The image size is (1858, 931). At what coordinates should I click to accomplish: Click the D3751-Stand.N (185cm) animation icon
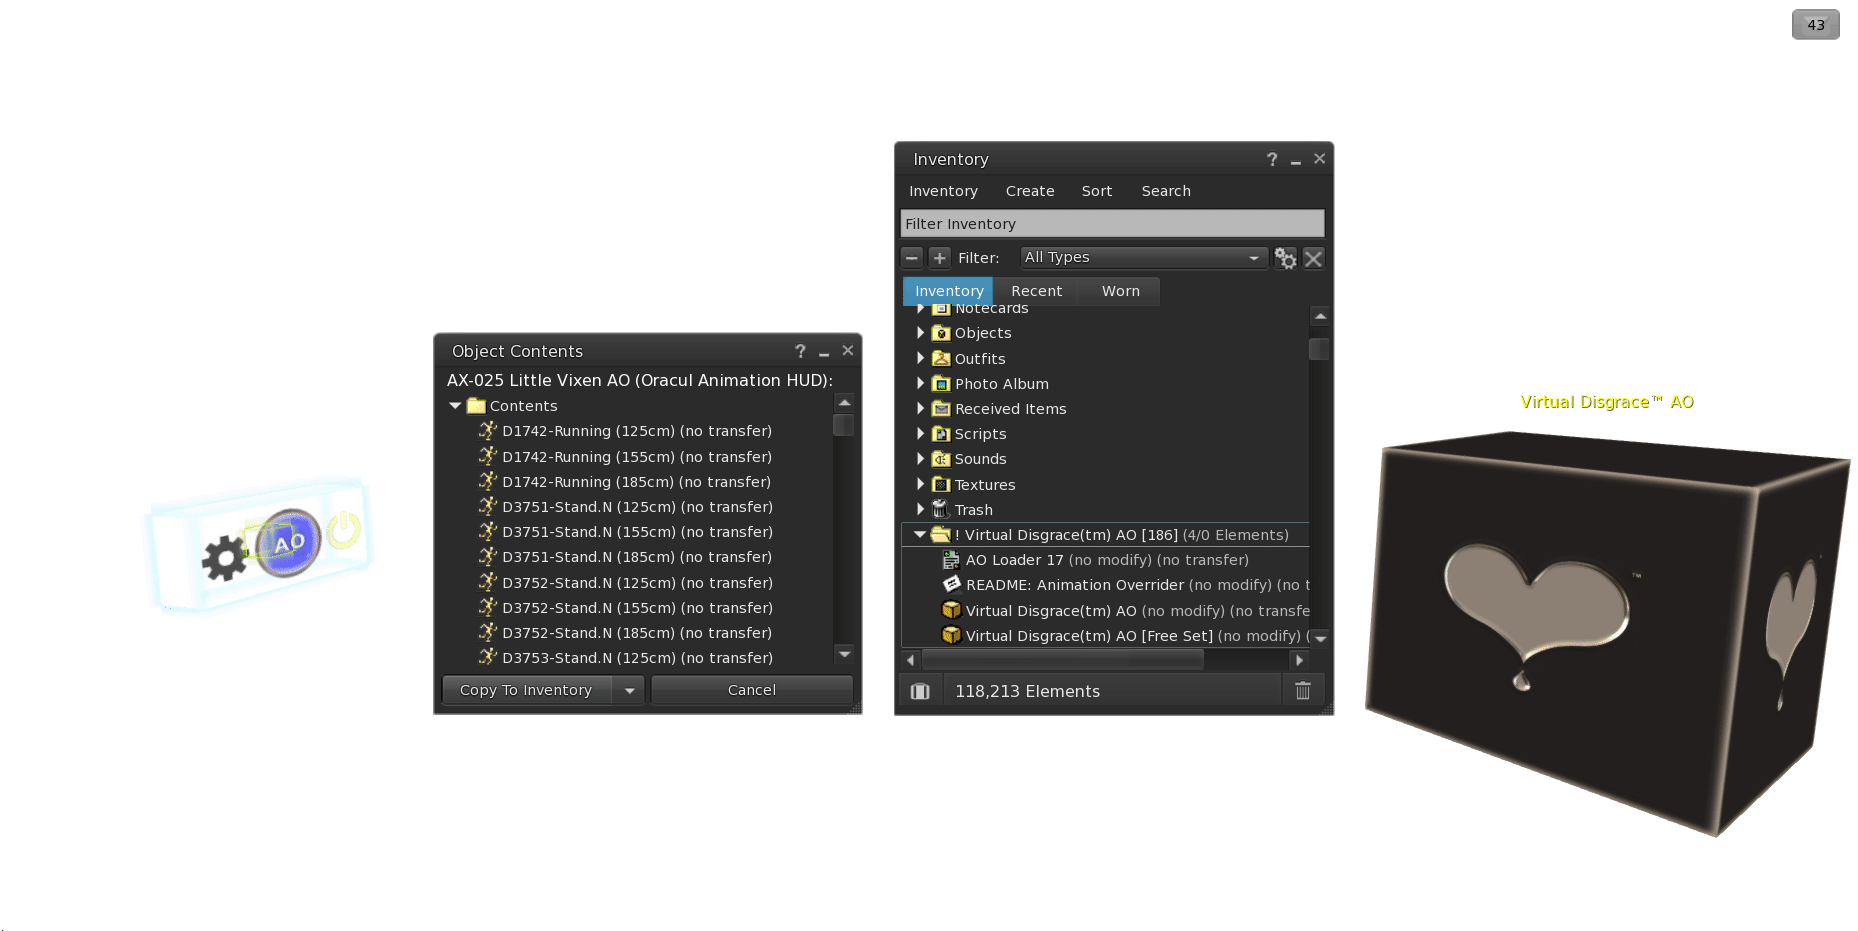(487, 557)
